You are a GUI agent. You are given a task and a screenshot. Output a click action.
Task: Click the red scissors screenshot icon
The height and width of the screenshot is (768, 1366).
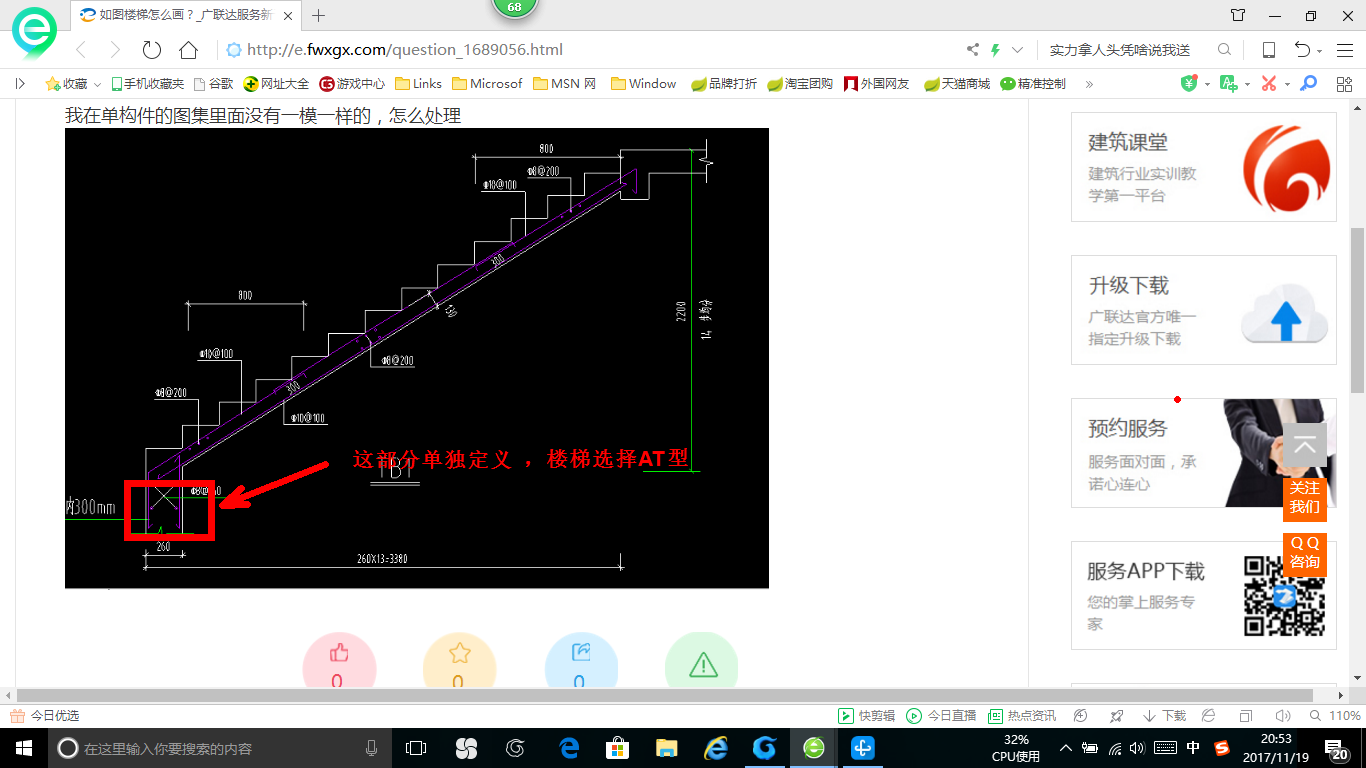pos(1269,84)
